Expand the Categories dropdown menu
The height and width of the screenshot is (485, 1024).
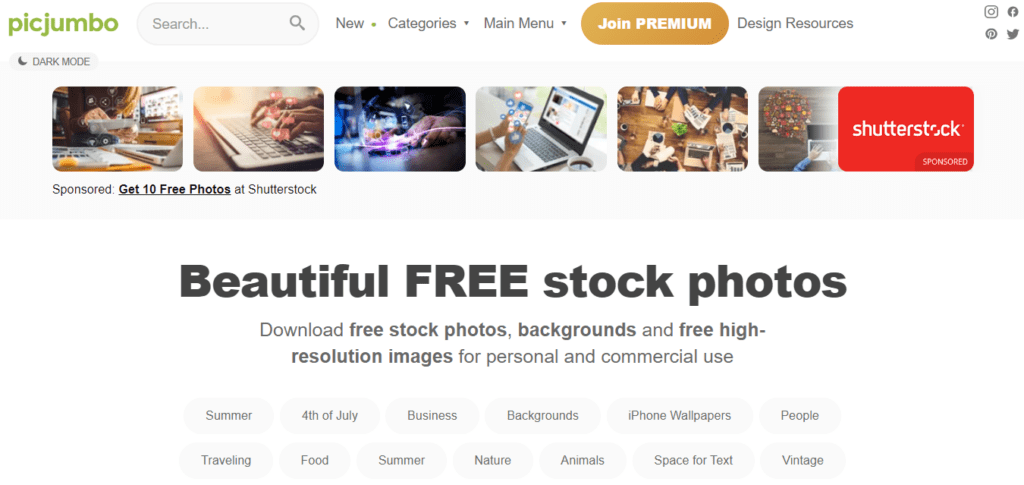[428, 23]
